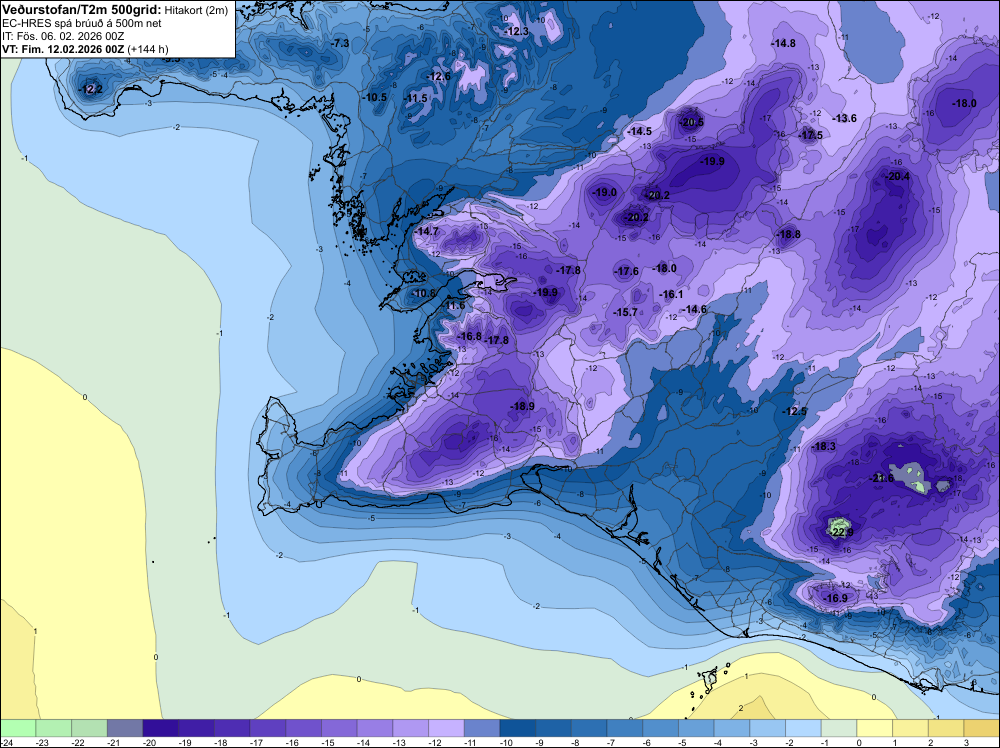Screen dimensions: 1000x748
Task: Click the '(+144 h)' forecast offset text
Action: pyautogui.click(x=148, y=49)
